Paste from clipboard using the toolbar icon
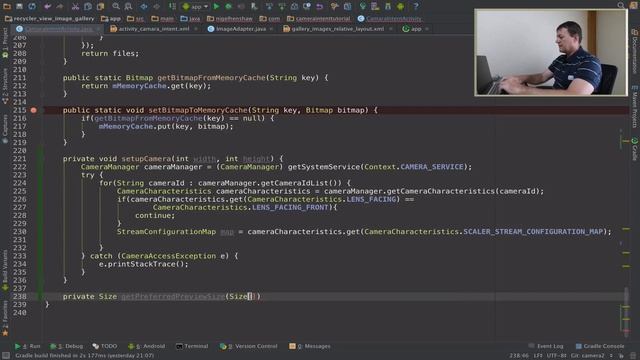Screen dimensions: 640x360 [100, 6]
